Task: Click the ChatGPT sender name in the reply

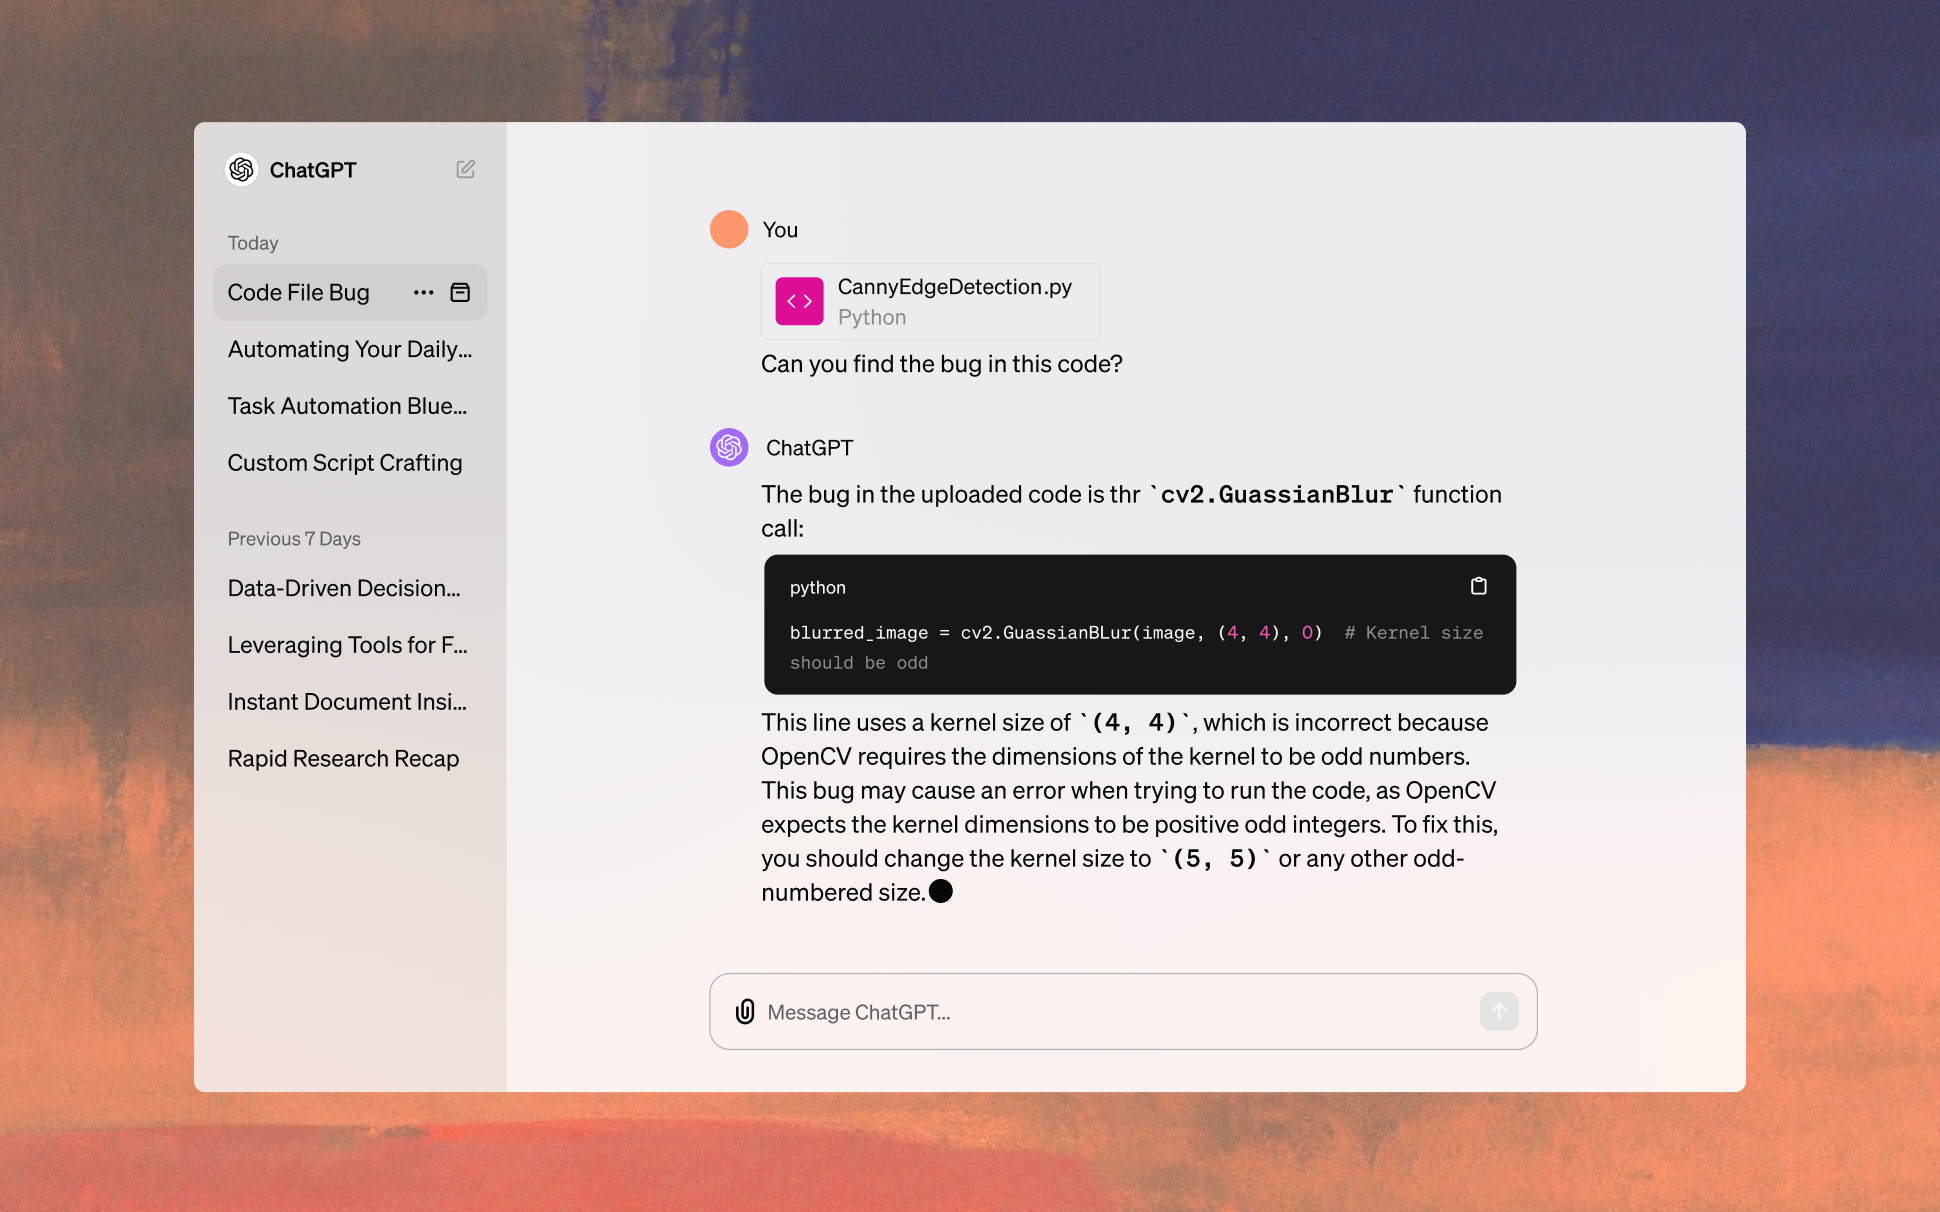Action: (x=809, y=448)
